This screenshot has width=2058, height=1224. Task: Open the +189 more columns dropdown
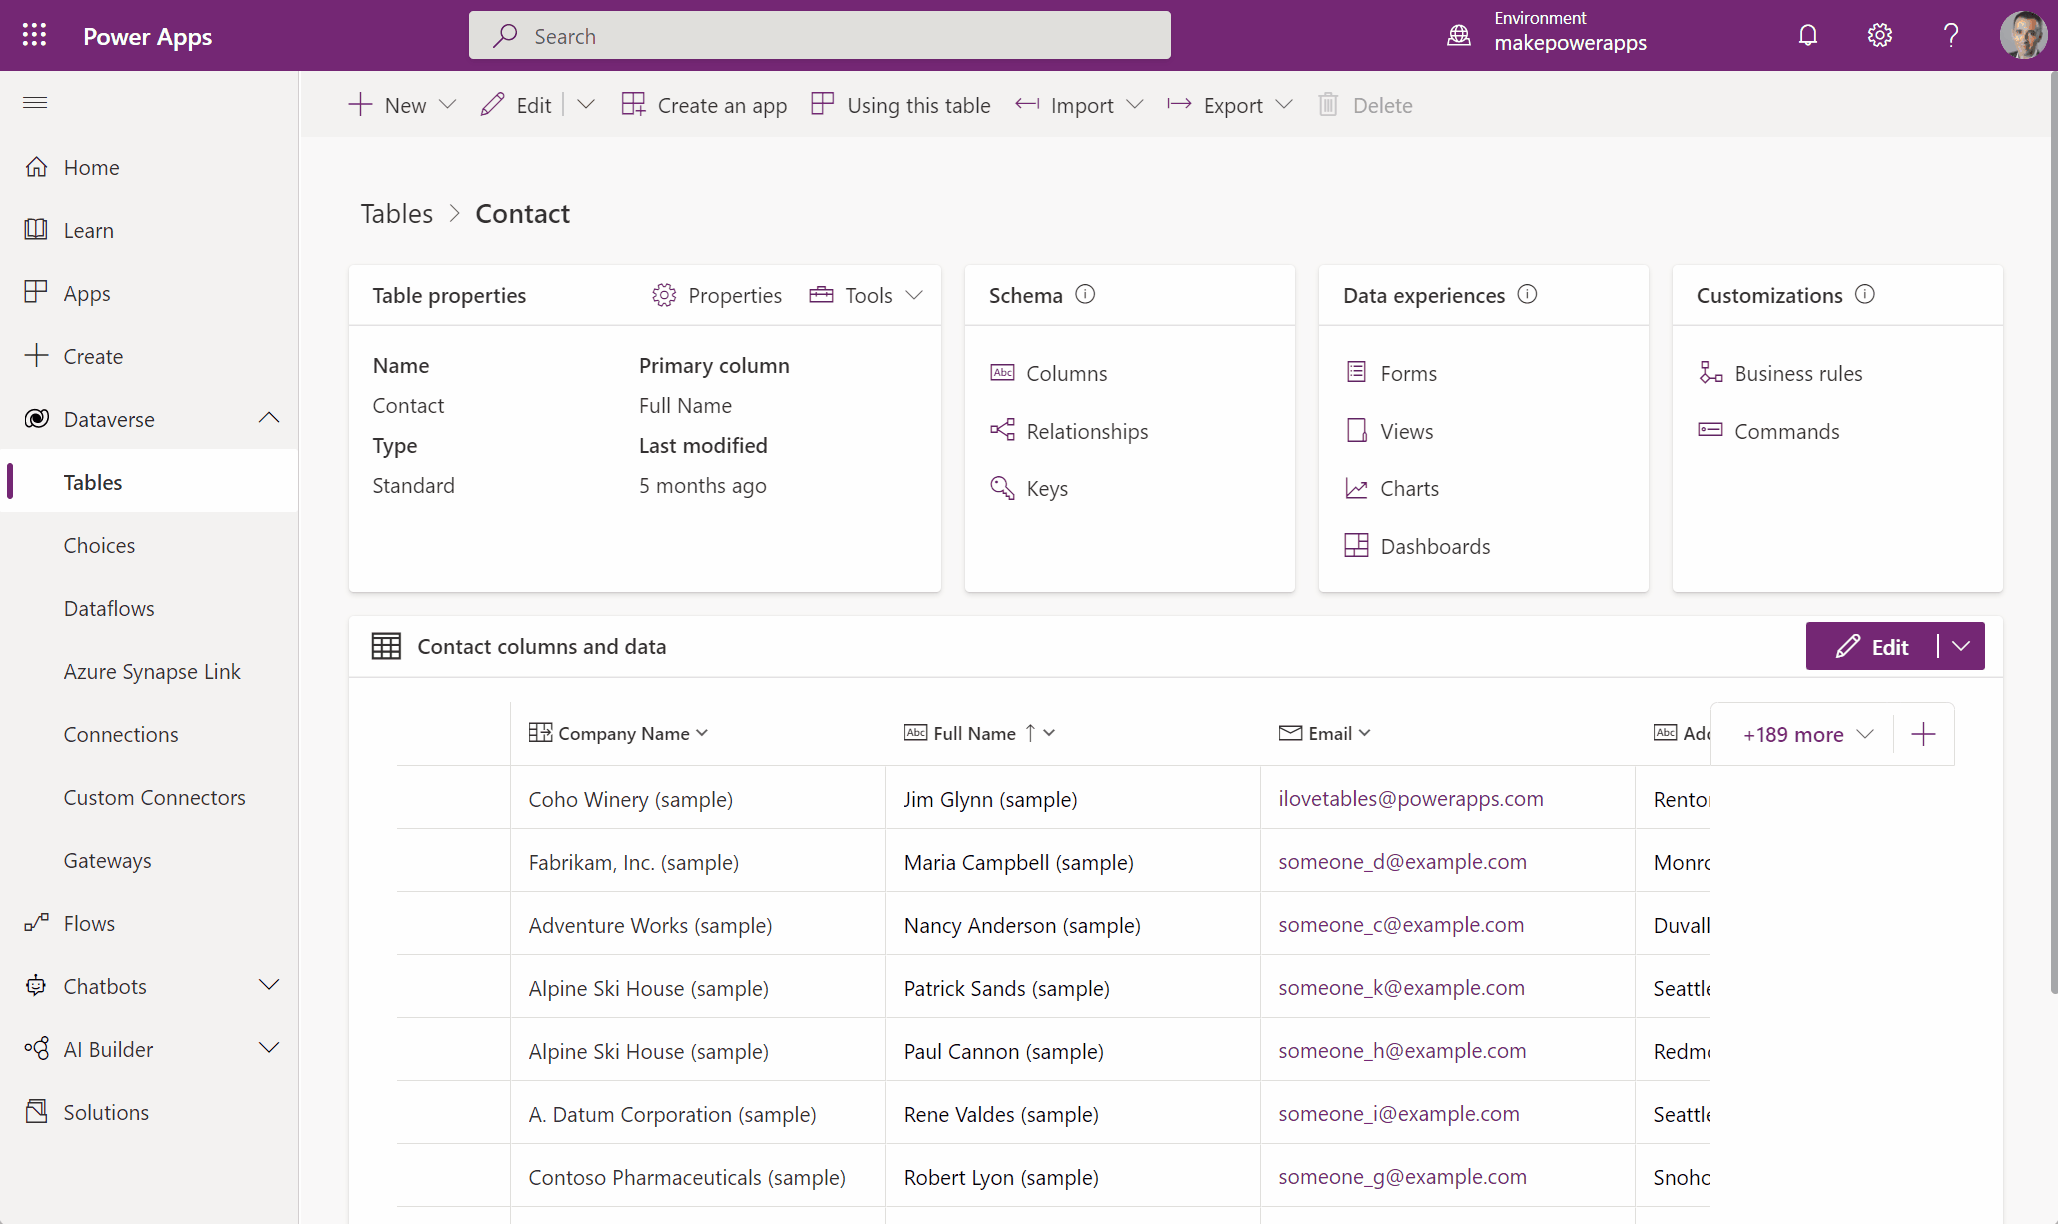[1806, 734]
